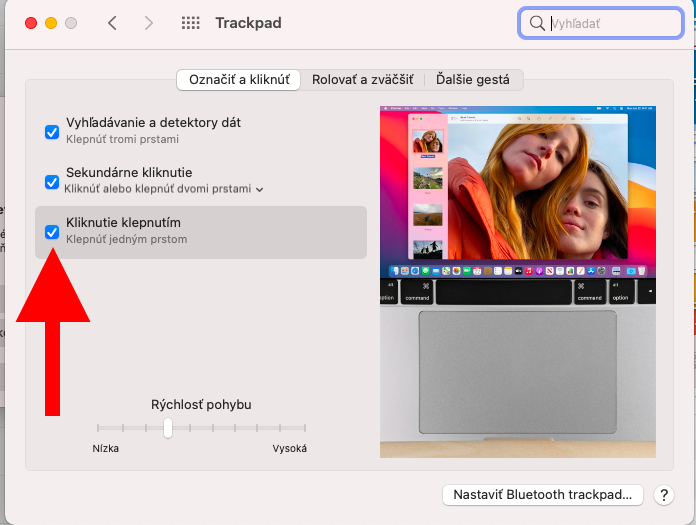The height and width of the screenshot is (525, 696).
Task: Open the show-all preferences grid icon
Action: tap(190, 23)
